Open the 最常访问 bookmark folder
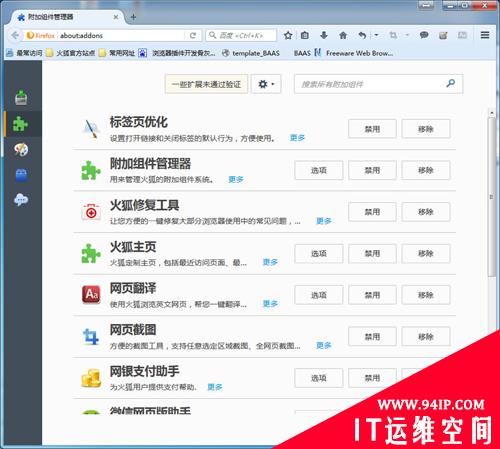The image size is (500, 449). pyautogui.click(x=25, y=53)
